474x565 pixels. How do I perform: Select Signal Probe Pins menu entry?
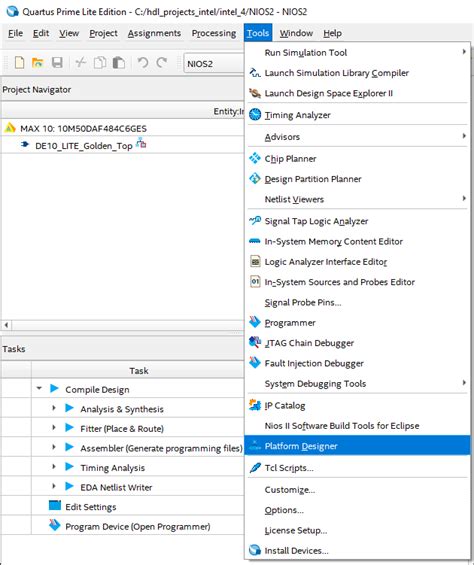358,302
